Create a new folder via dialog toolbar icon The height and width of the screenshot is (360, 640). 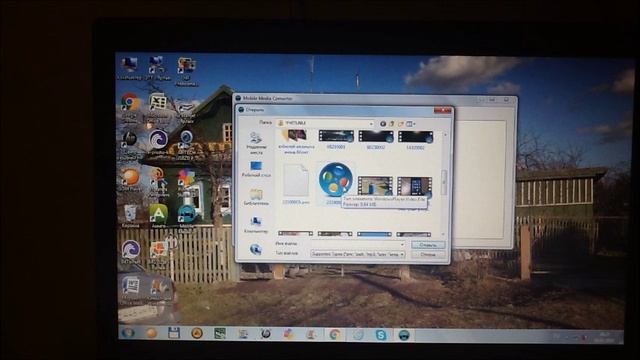tap(400, 124)
